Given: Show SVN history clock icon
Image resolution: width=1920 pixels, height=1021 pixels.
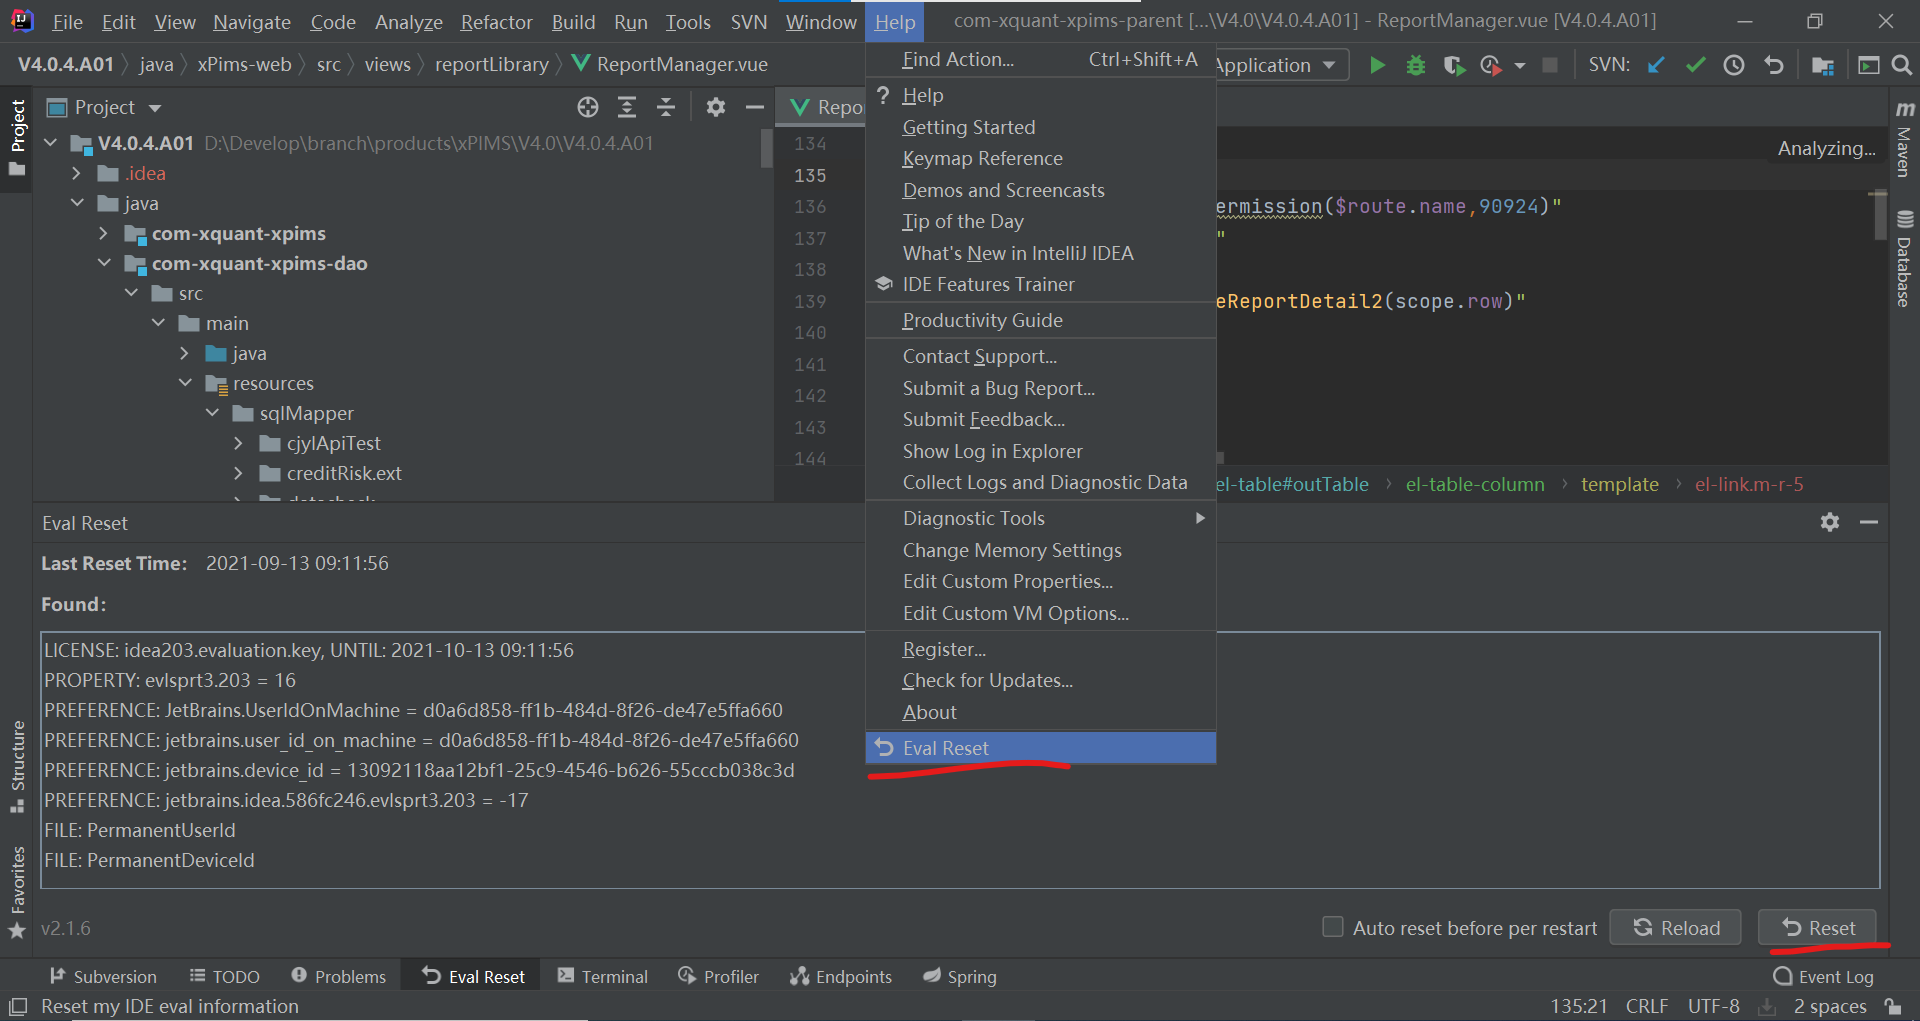Looking at the screenshot, I should (1734, 65).
